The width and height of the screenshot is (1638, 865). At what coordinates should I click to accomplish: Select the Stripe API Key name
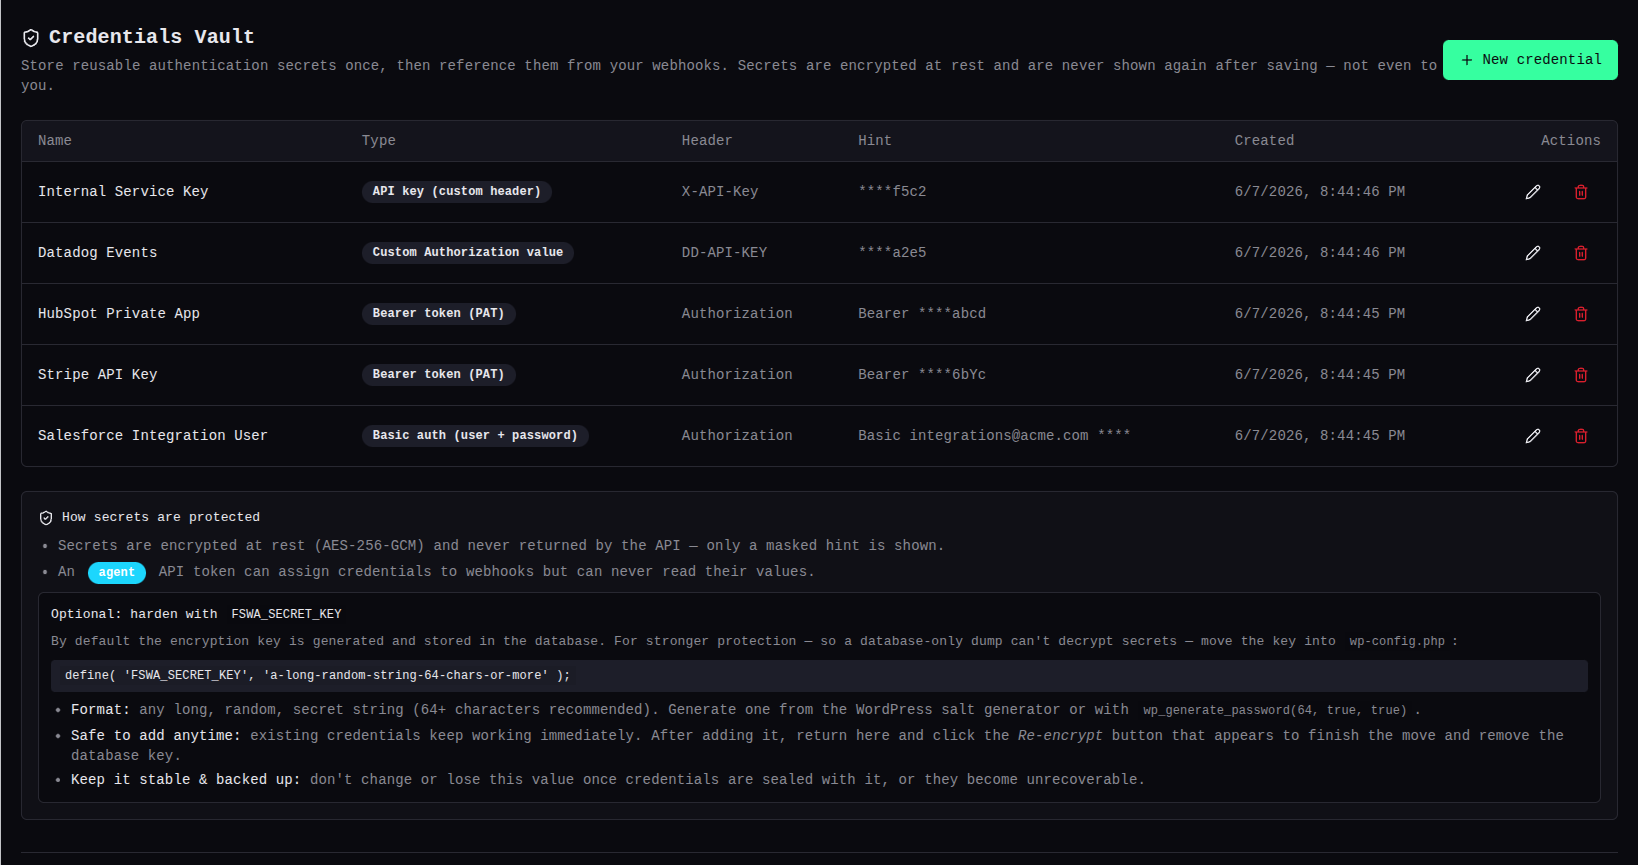tap(98, 375)
